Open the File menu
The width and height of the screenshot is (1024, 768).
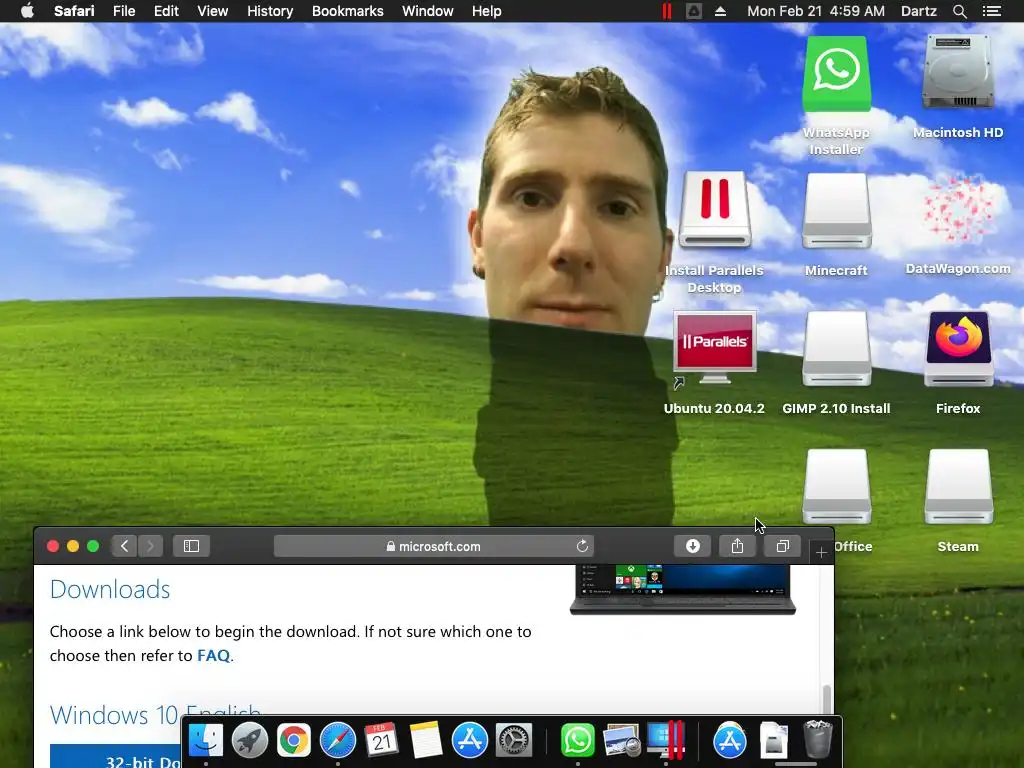[123, 11]
